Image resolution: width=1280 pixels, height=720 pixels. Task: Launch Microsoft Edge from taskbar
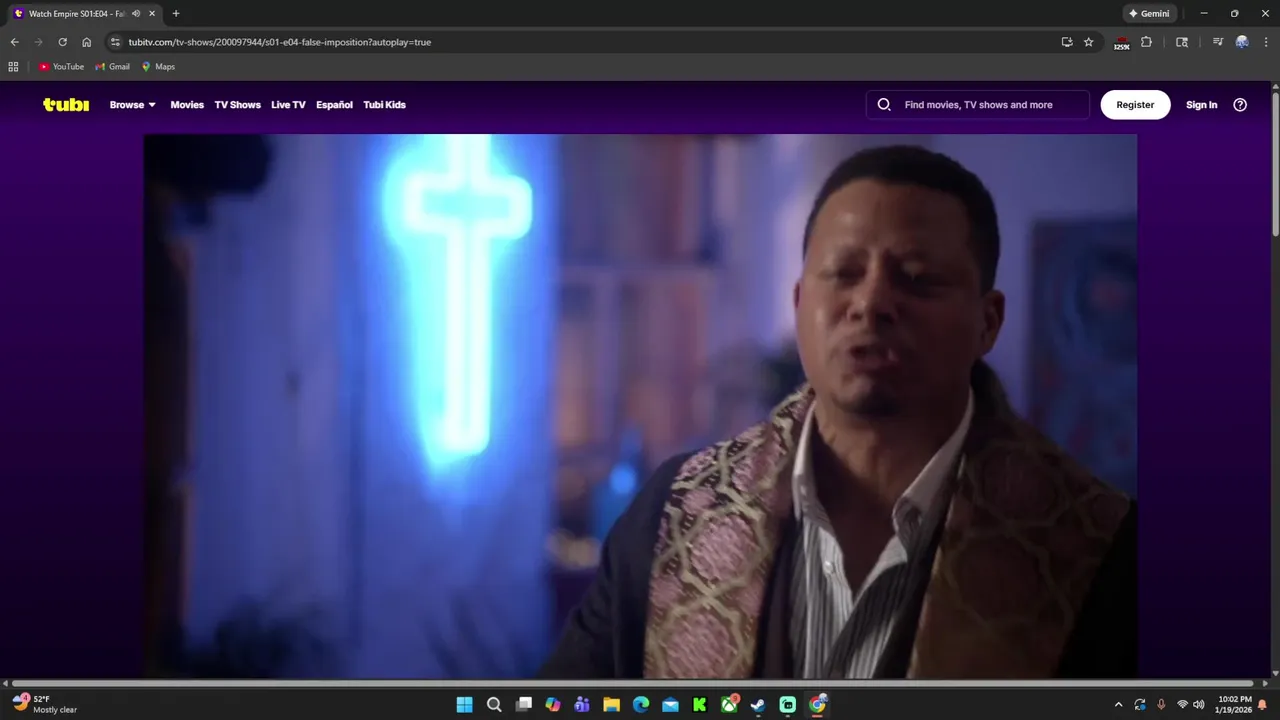641,705
